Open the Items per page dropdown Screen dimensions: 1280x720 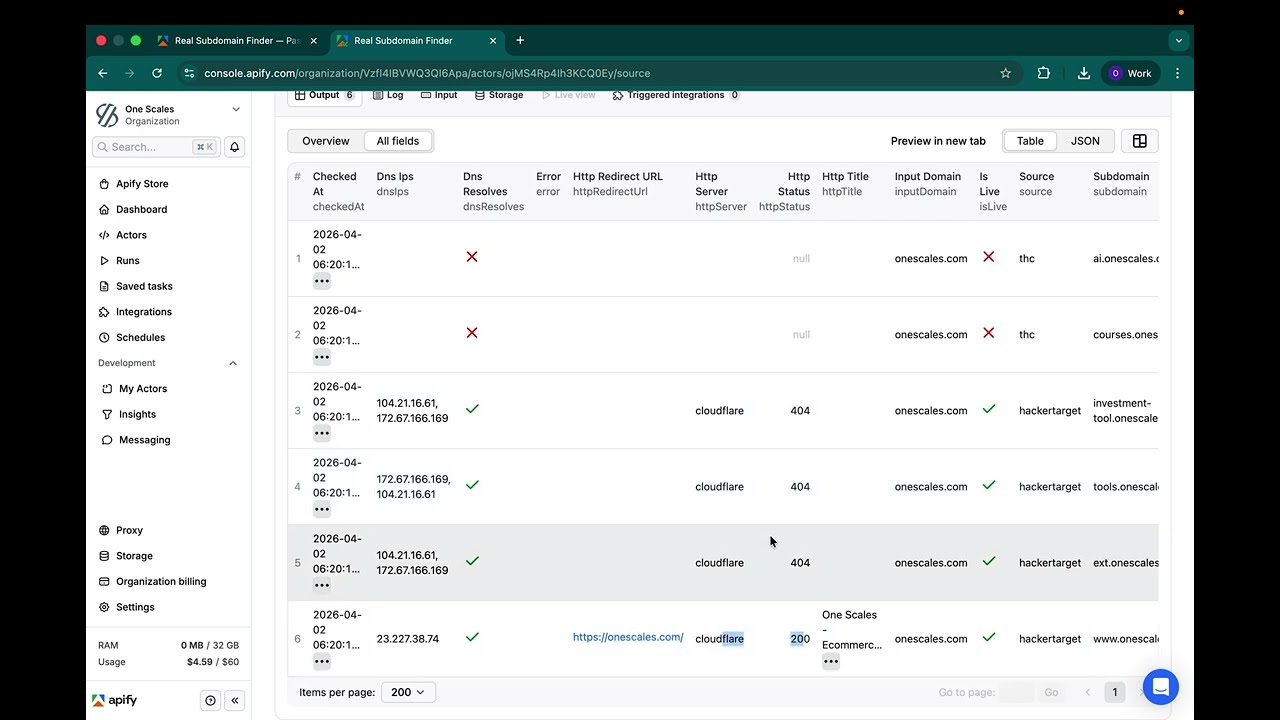[x=408, y=692]
